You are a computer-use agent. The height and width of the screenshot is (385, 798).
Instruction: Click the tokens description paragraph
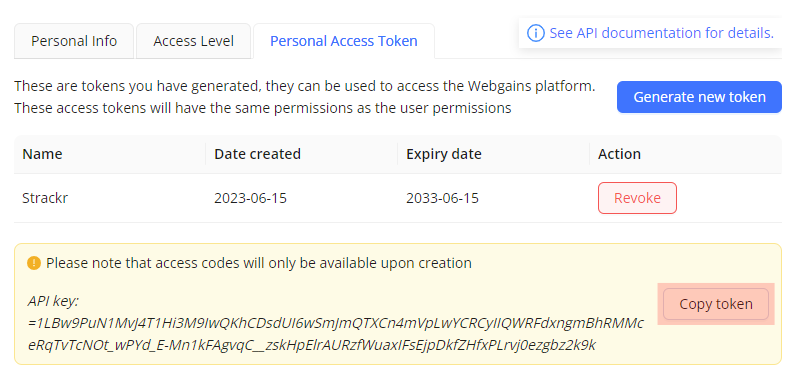(304, 97)
